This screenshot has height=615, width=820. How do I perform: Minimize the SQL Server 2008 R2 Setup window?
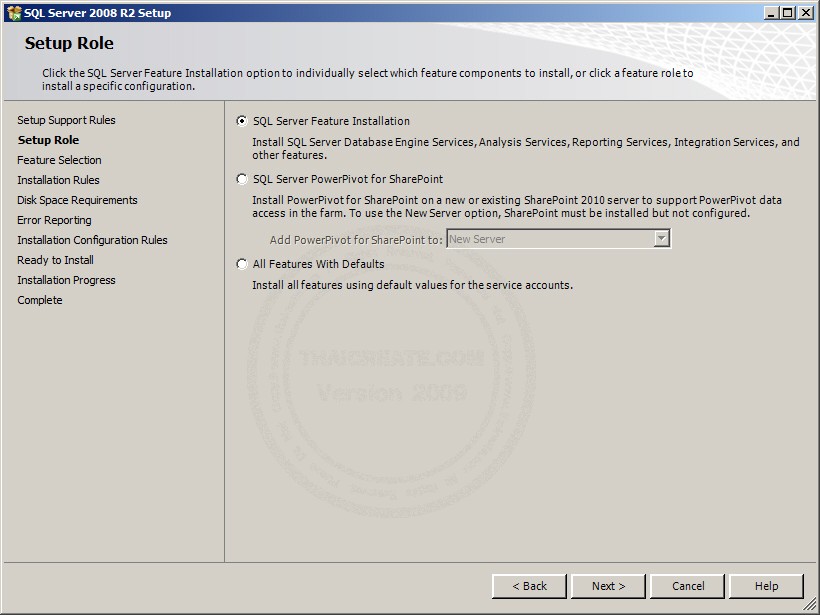[x=770, y=13]
